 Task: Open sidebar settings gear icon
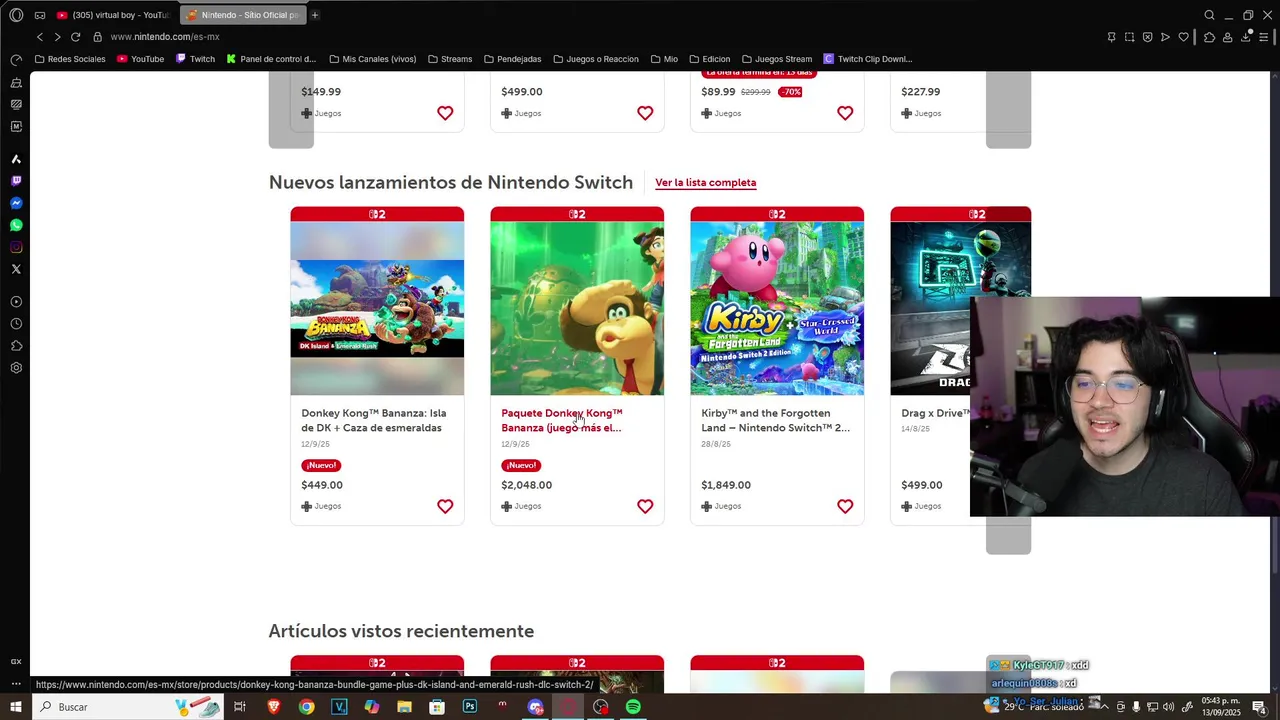[x=16, y=368]
